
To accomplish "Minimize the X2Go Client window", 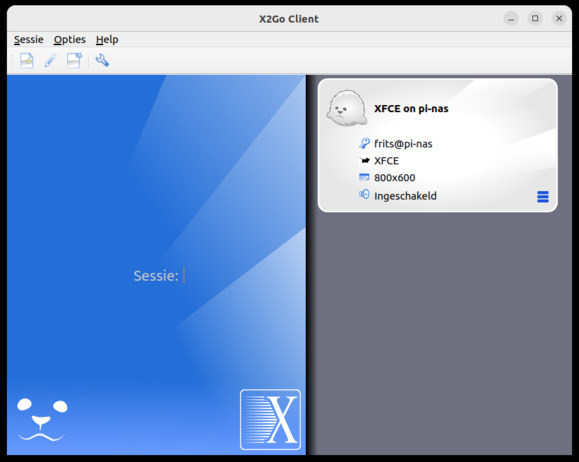I will pyautogui.click(x=511, y=18).
